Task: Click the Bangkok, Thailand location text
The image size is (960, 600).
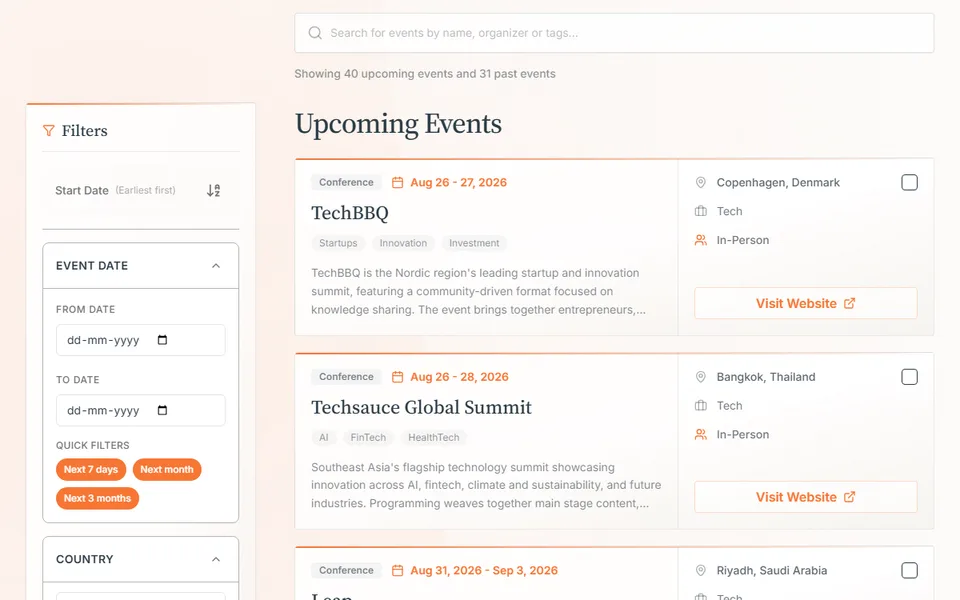Action: (x=766, y=377)
